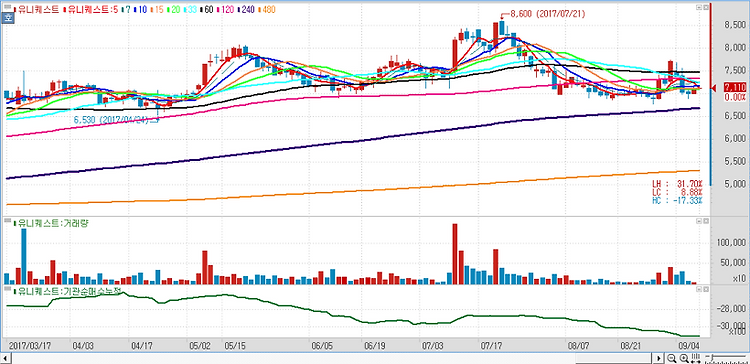The height and width of the screenshot is (364, 750).
Task: Adjust the chart zoom slider handle
Action: point(712,358)
